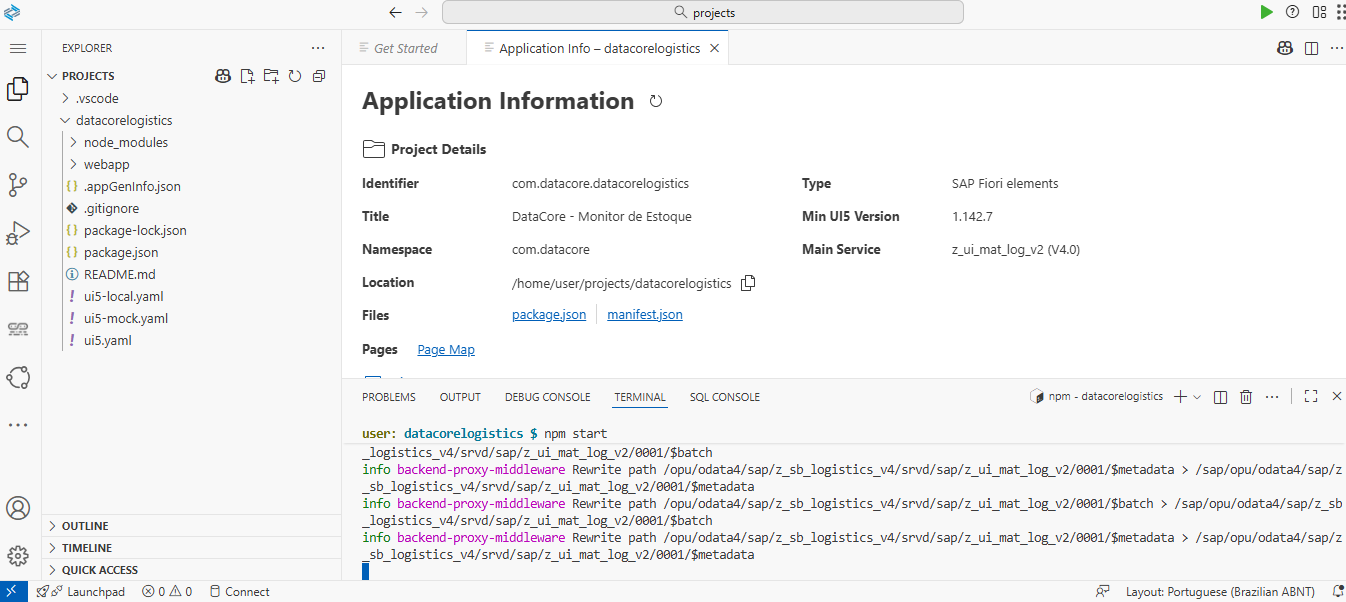
Task: Expand the node_modules folder
Action: pos(125,142)
